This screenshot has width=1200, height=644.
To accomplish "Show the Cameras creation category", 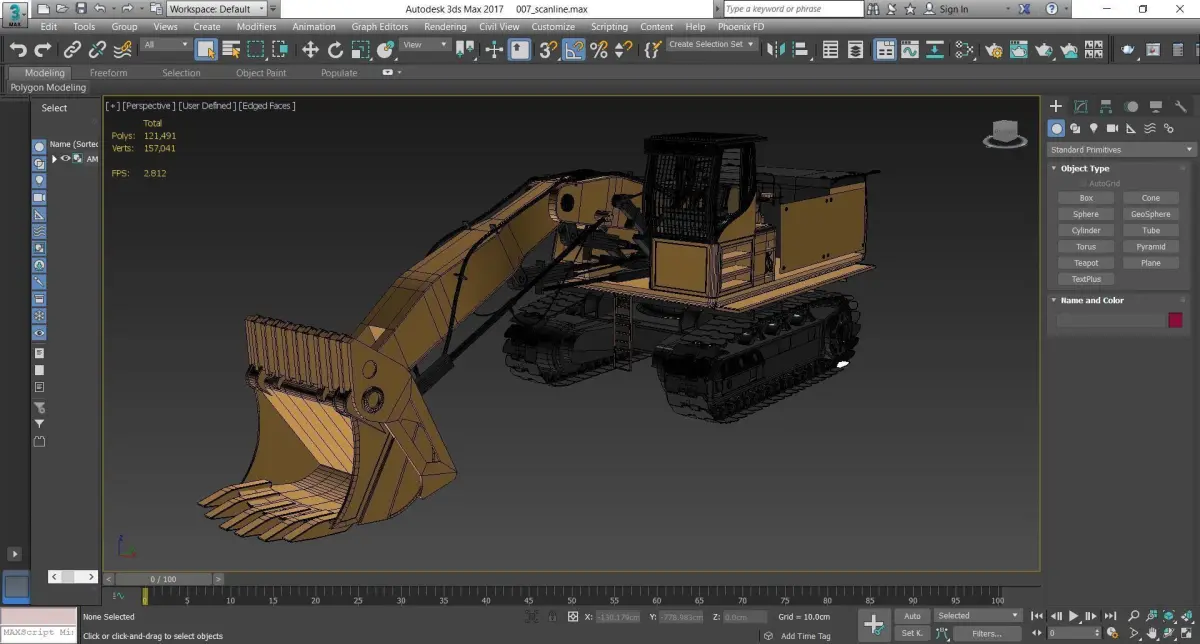I will coord(1113,128).
